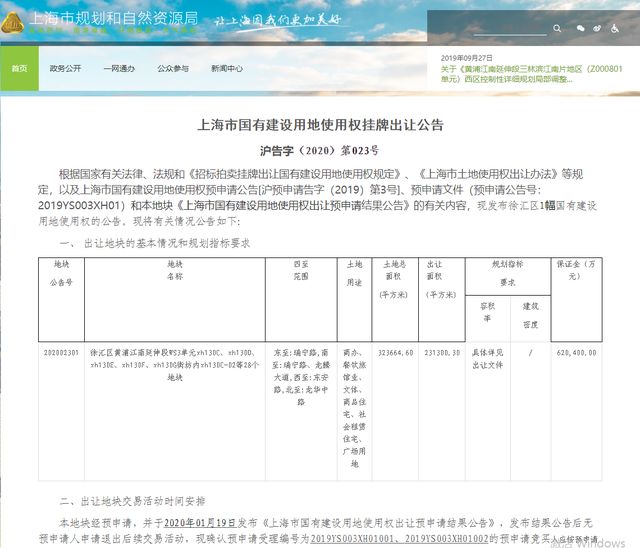The height and width of the screenshot is (548, 640).
Task: Click the 保证金 amount 628,400.00 cell
Action: click(596, 351)
